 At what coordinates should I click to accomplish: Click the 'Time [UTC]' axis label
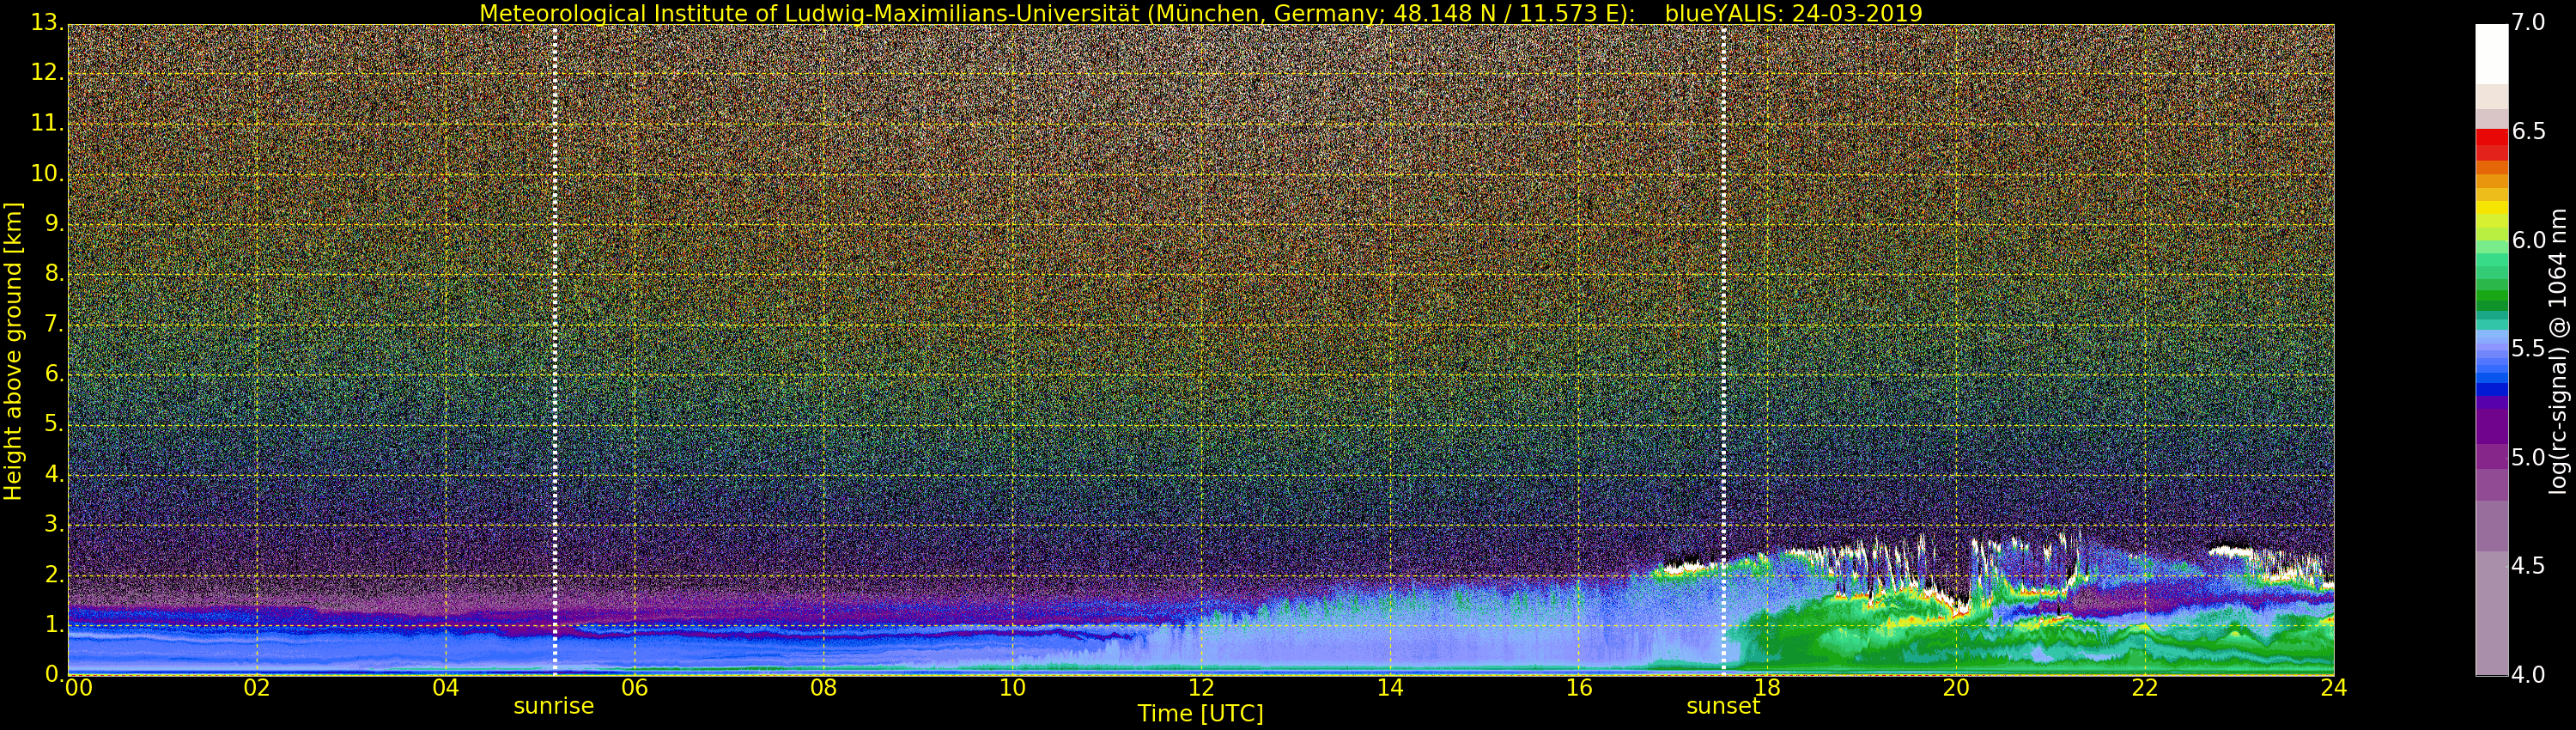1200,714
